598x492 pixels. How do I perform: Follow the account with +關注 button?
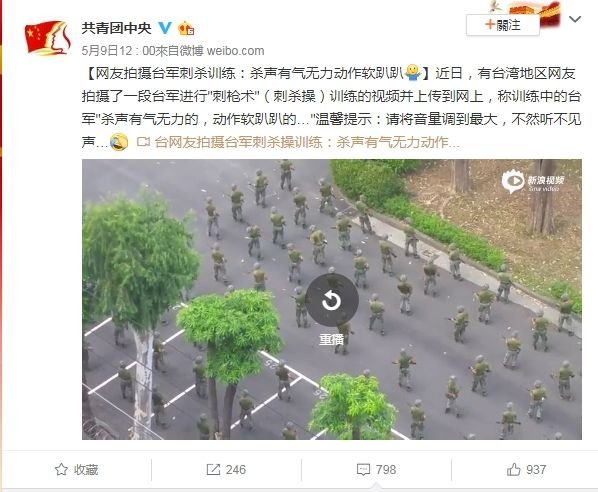pyautogui.click(x=503, y=25)
